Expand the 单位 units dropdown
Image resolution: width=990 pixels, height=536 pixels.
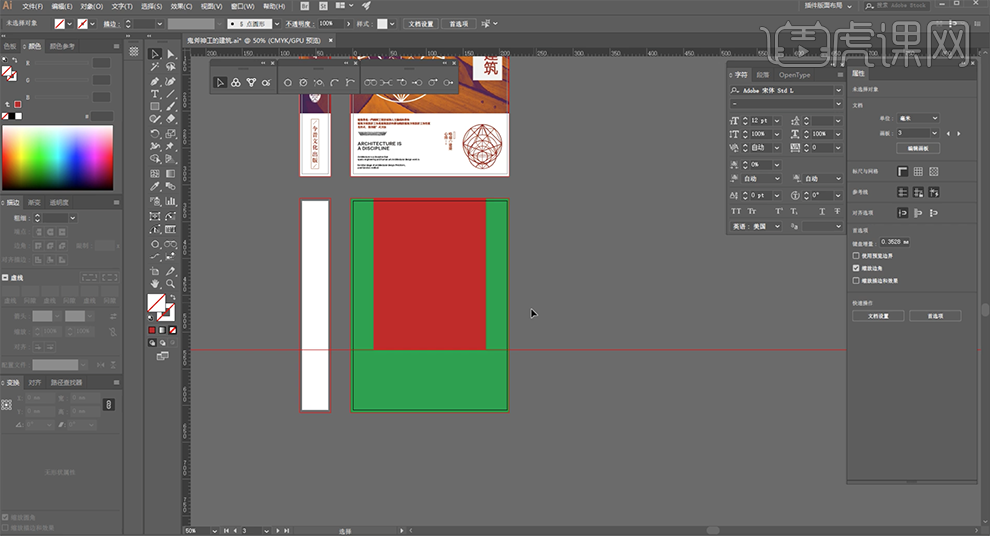click(x=917, y=118)
